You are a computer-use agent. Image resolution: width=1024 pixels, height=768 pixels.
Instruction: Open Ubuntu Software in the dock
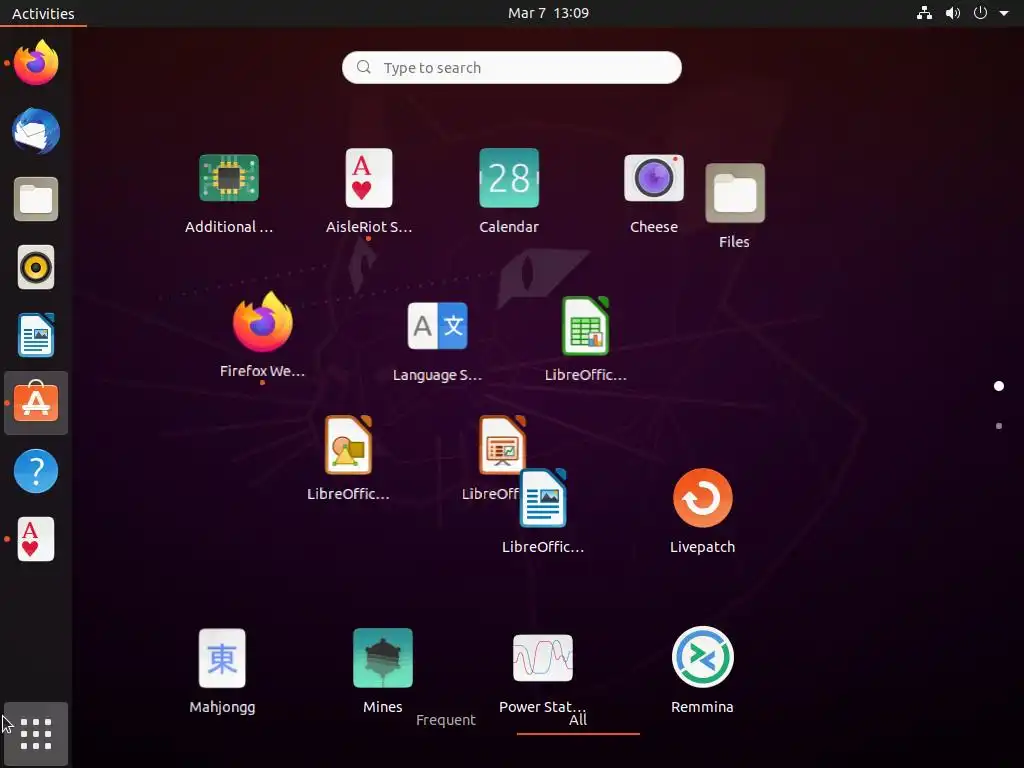(36, 403)
